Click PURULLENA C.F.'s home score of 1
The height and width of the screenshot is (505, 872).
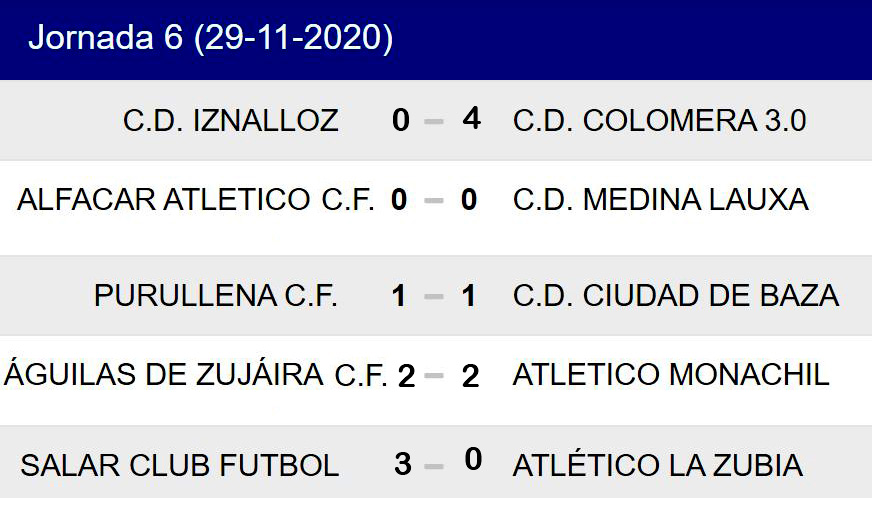399,296
